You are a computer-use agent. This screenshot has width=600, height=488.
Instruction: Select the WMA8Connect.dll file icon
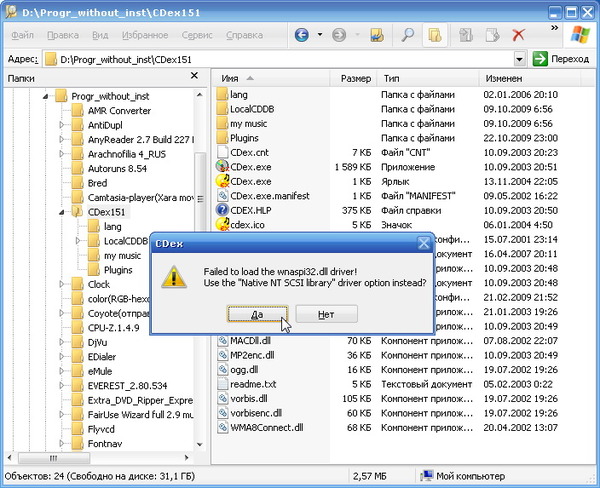(222, 428)
